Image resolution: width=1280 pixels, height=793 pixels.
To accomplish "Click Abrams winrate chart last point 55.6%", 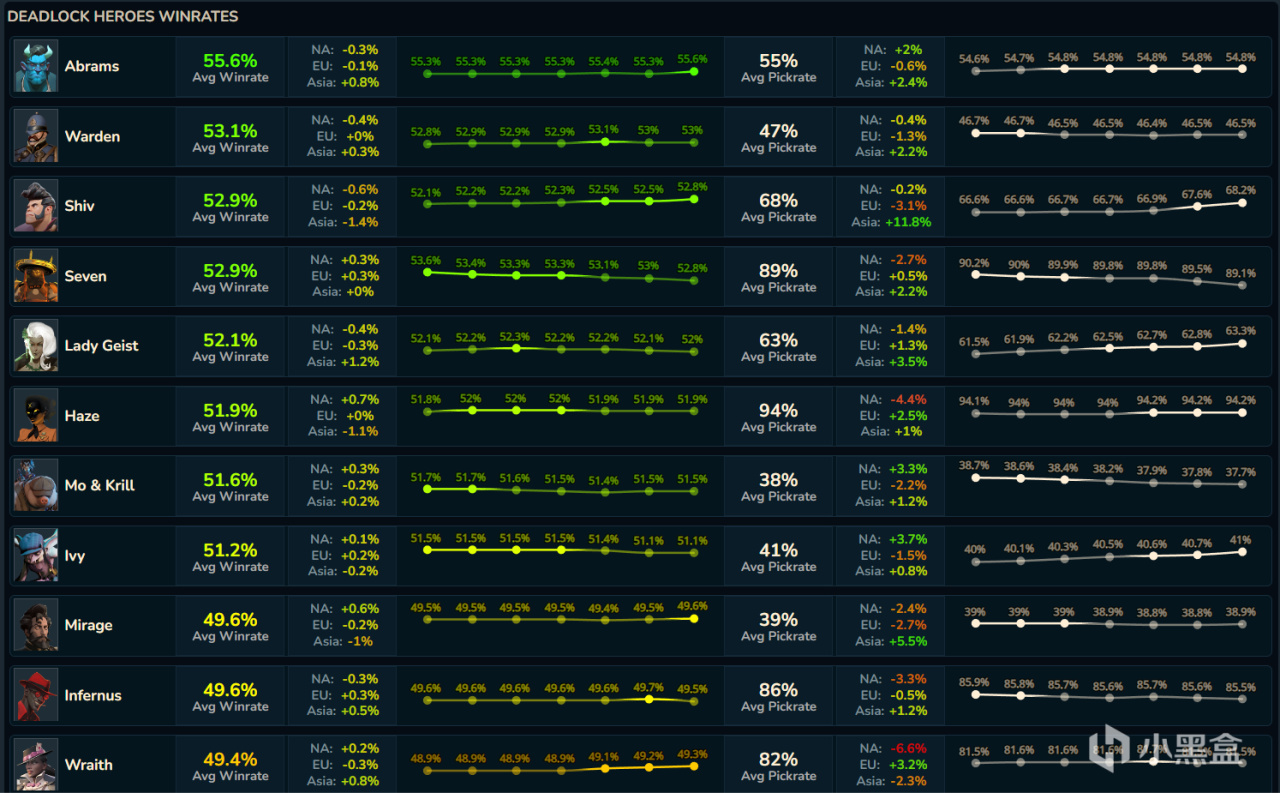I will tap(693, 71).
